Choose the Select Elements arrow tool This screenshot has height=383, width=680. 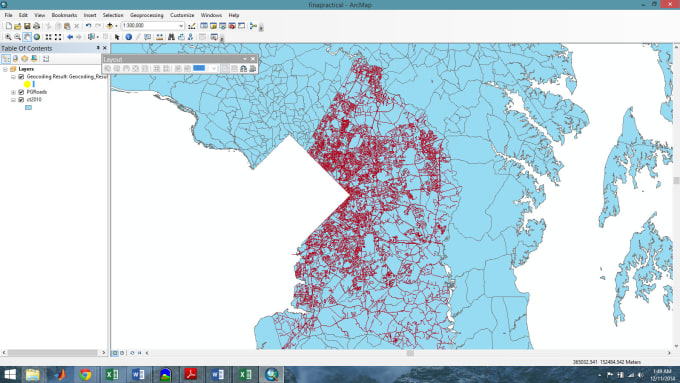[117, 37]
